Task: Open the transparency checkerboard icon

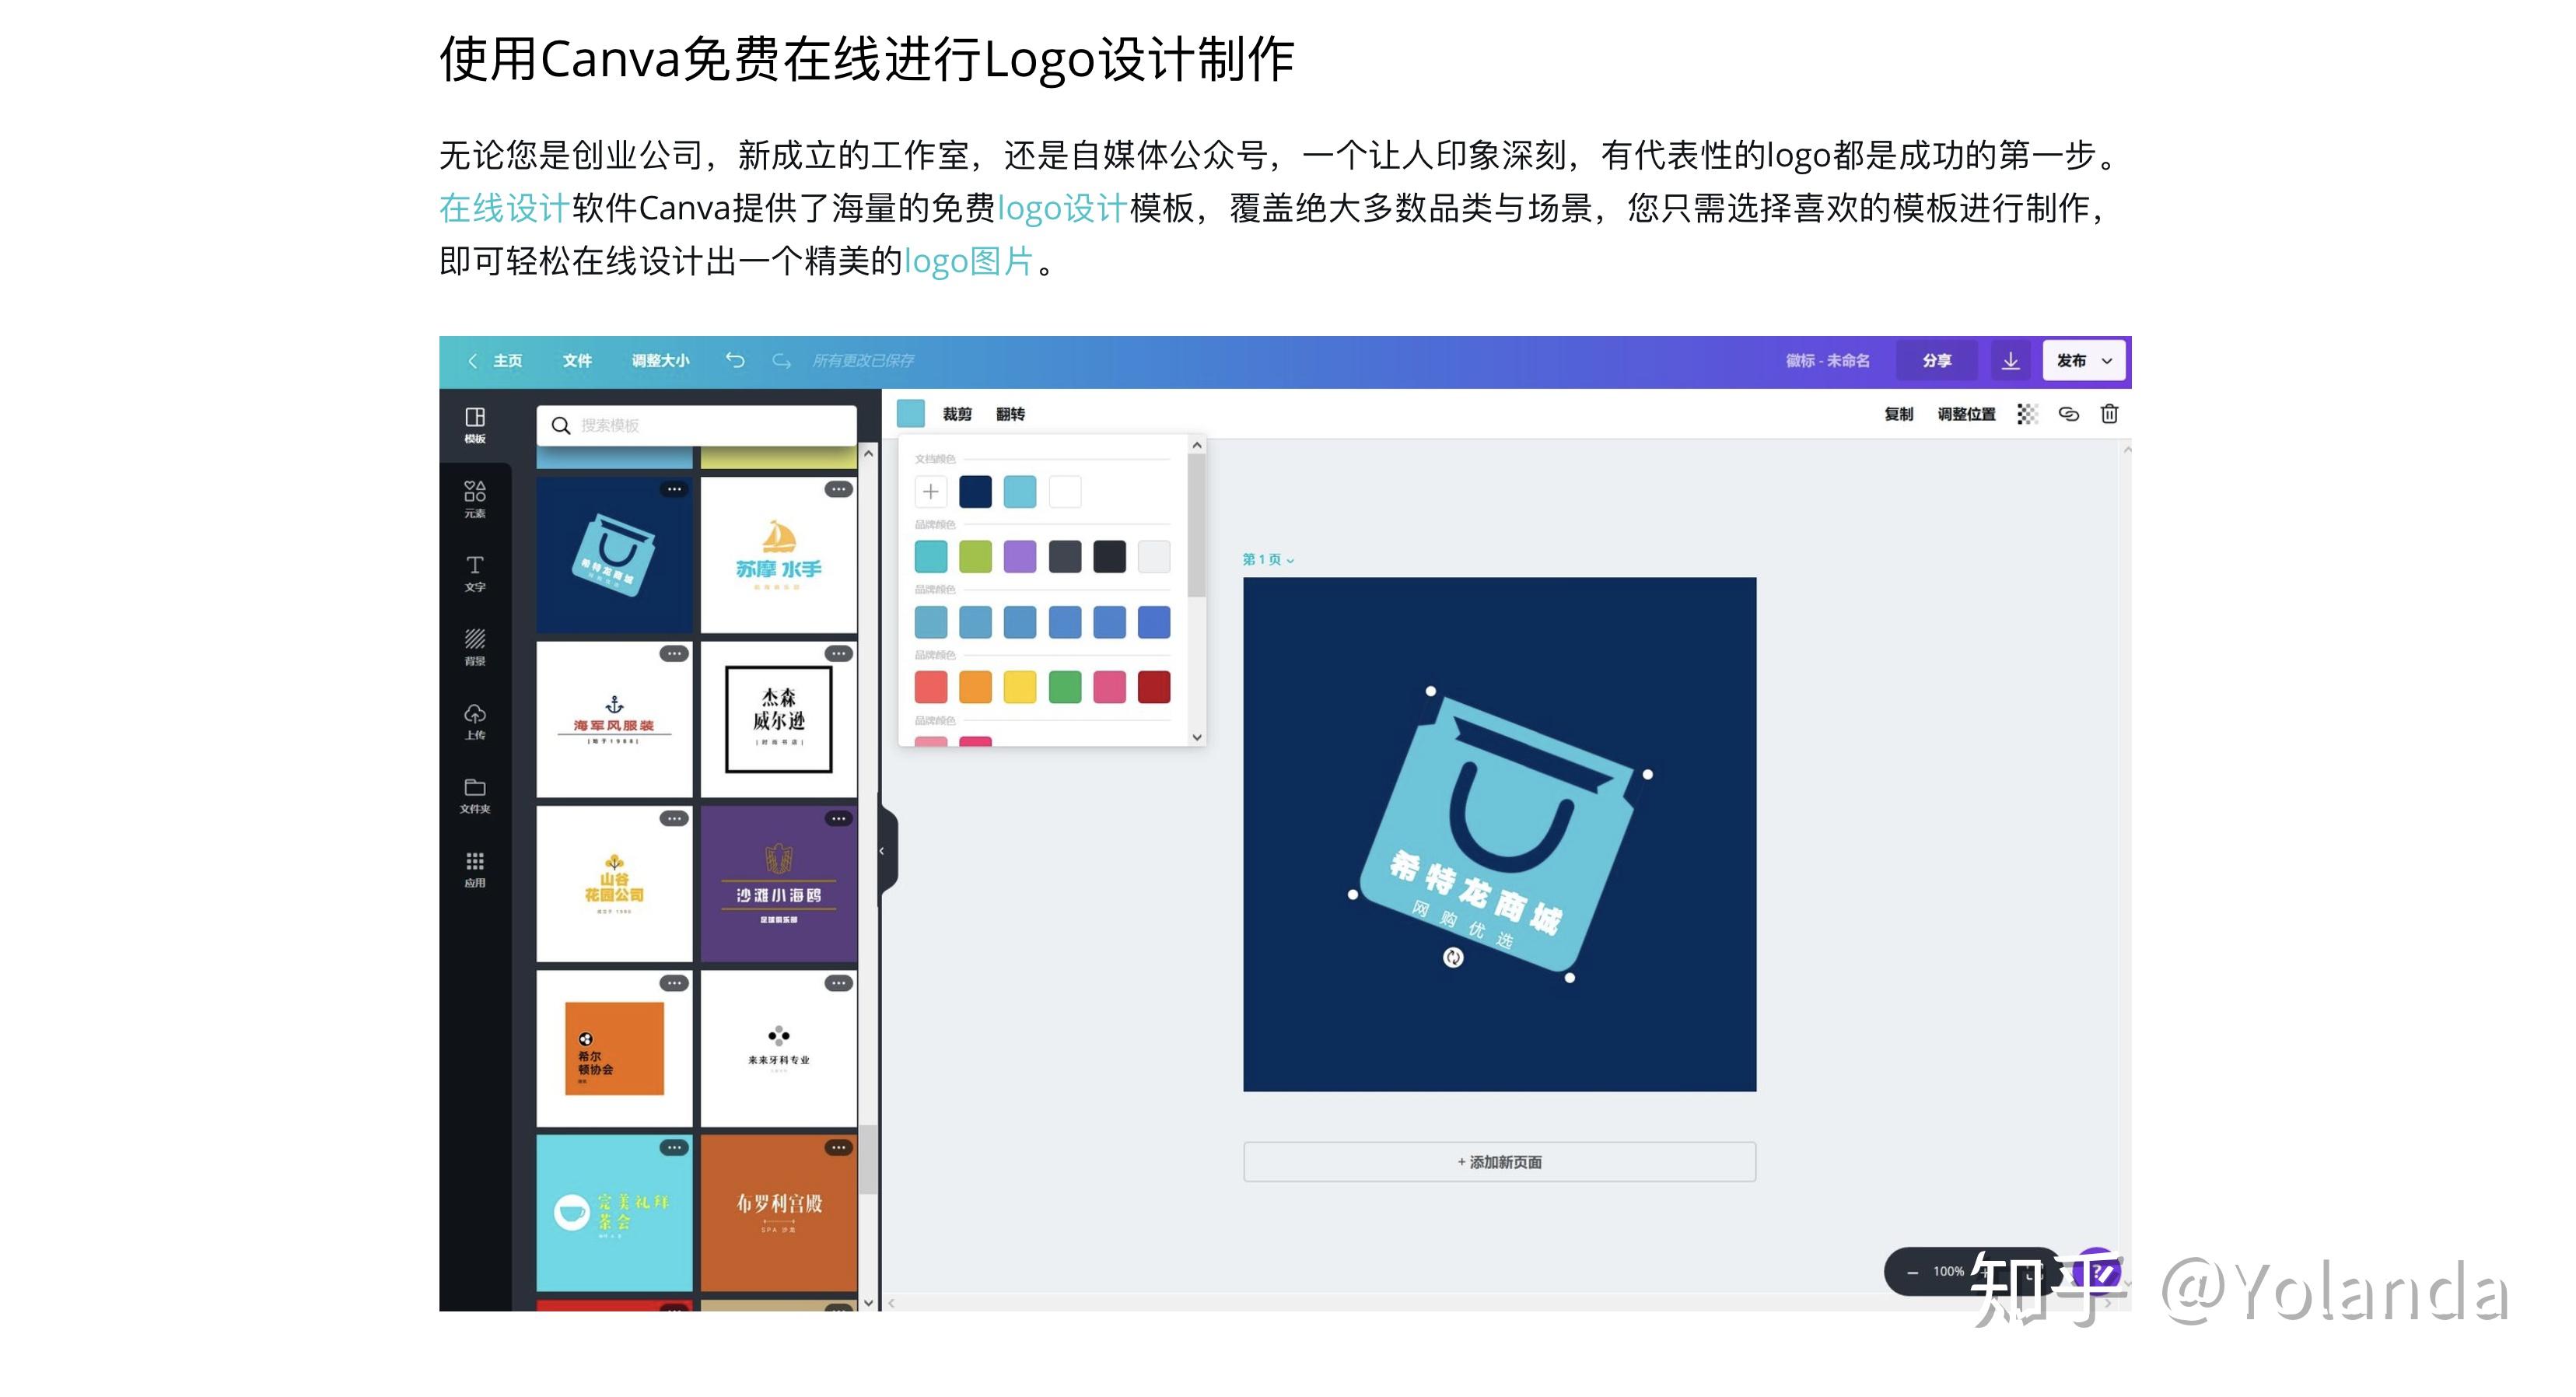Action: point(2027,414)
